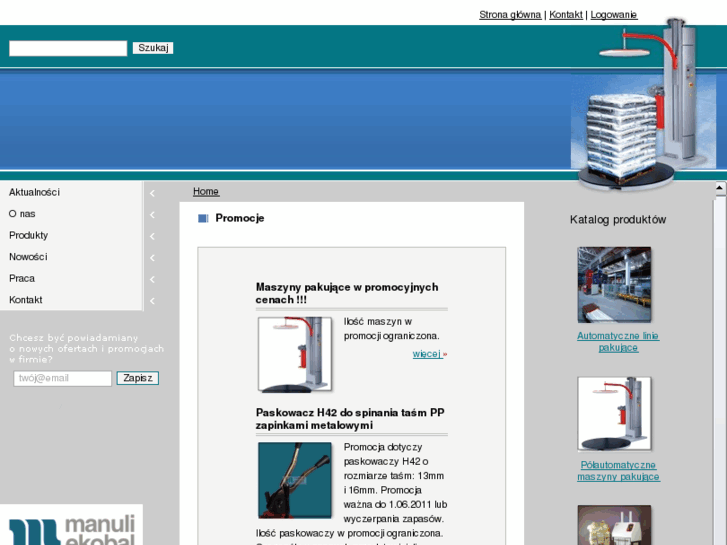This screenshot has width=727, height=545.
Task: Open O nas menu item
Action: tap(22, 214)
